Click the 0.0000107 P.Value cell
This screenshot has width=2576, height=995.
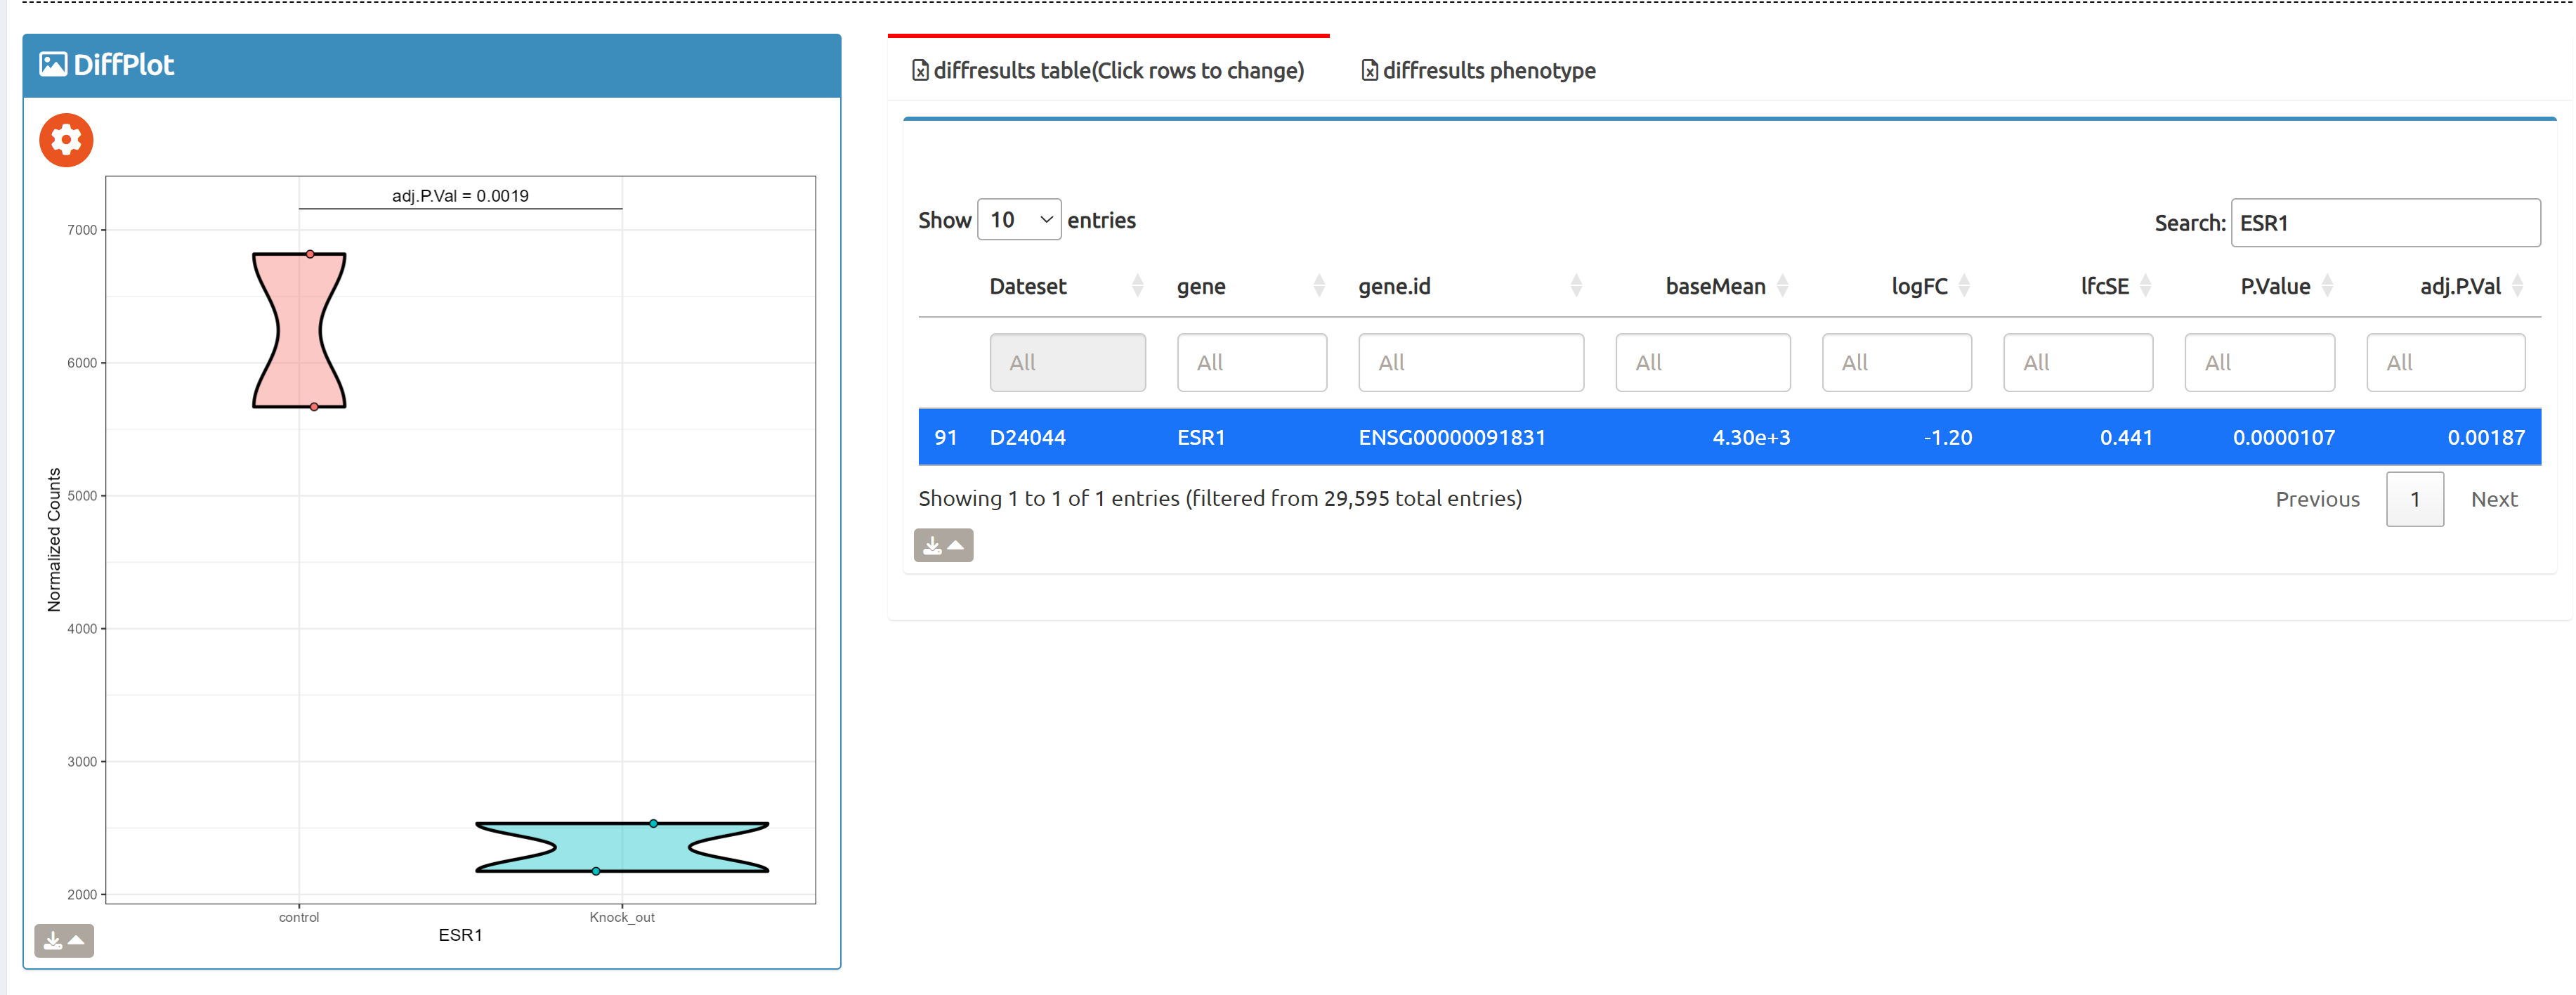coord(2283,438)
